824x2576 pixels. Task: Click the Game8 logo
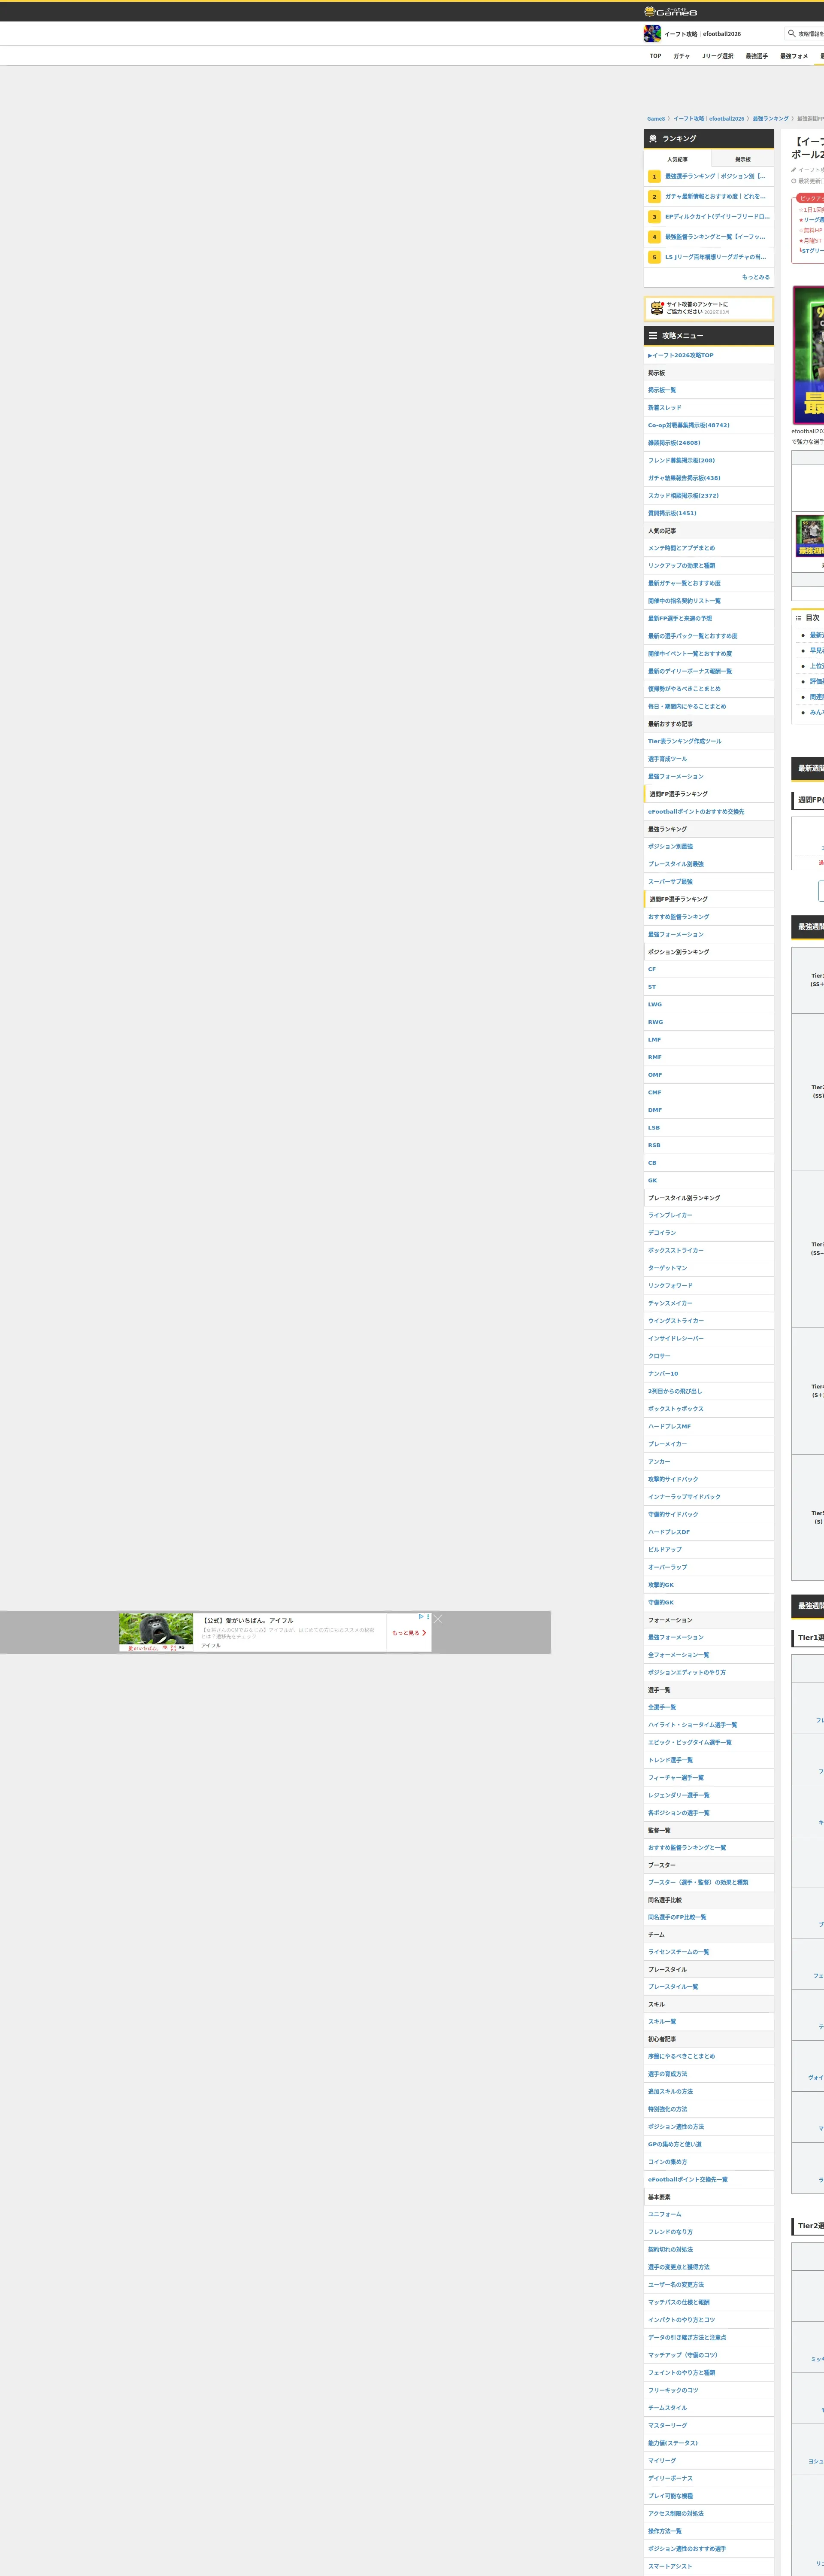(x=670, y=12)
